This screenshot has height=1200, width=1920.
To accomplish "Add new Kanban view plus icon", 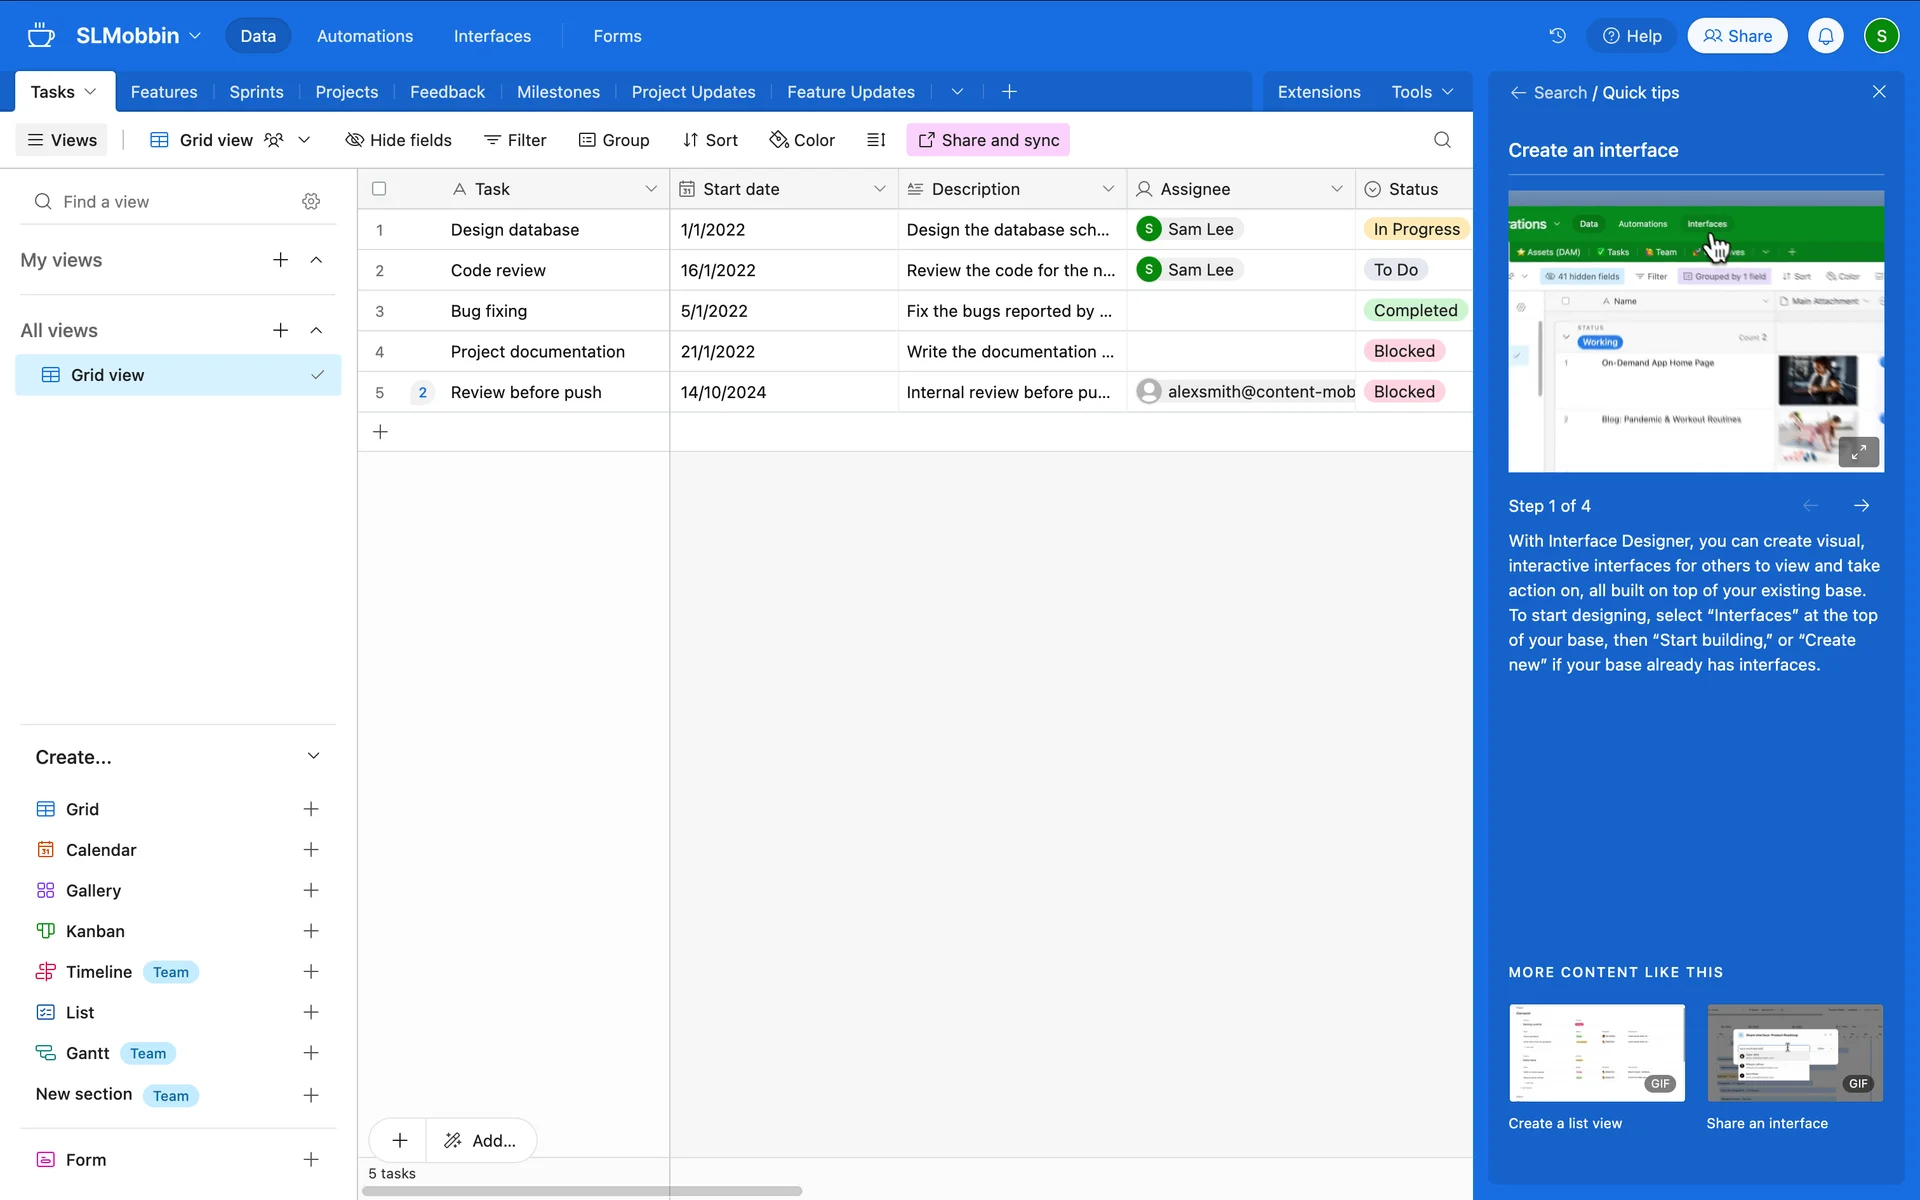I will coord(311,931).
